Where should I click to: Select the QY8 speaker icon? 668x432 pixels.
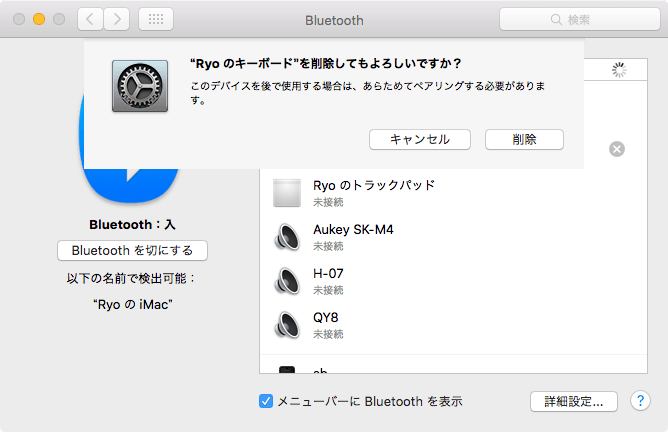coord(287,325)
